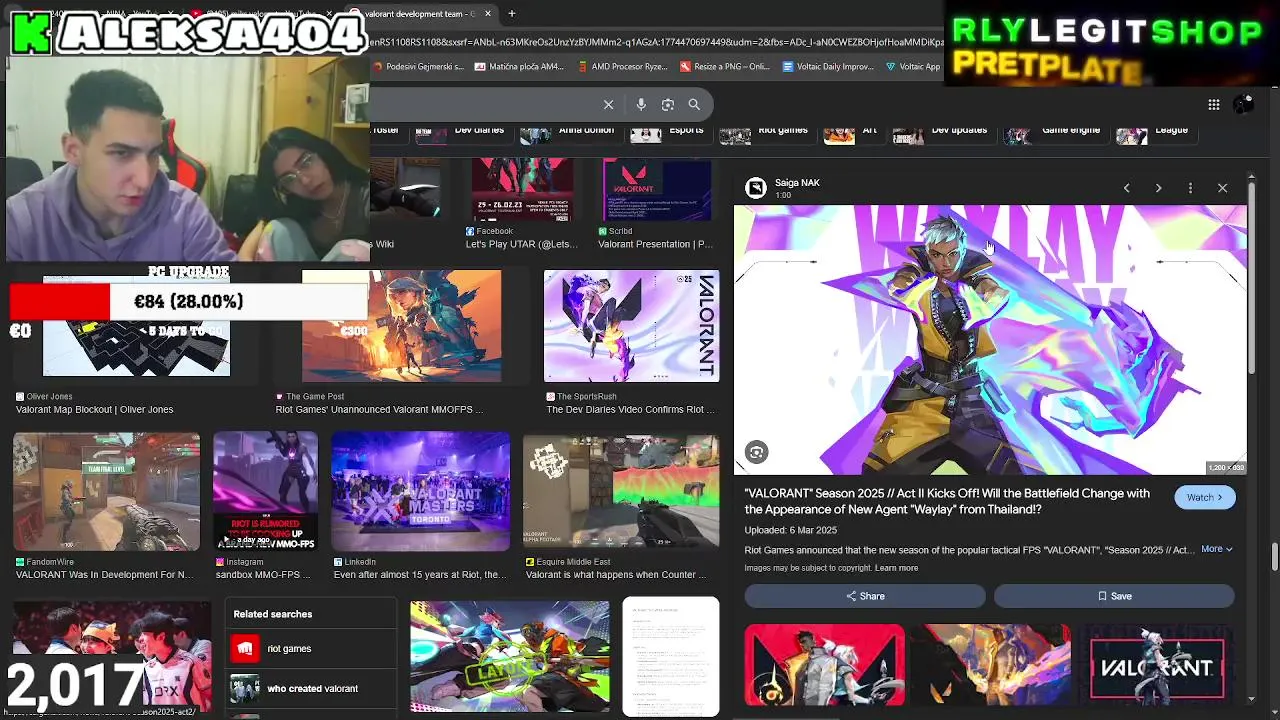1280x720 pixels.
Task: Open more options in preview panel
Action: [1190, 188]
